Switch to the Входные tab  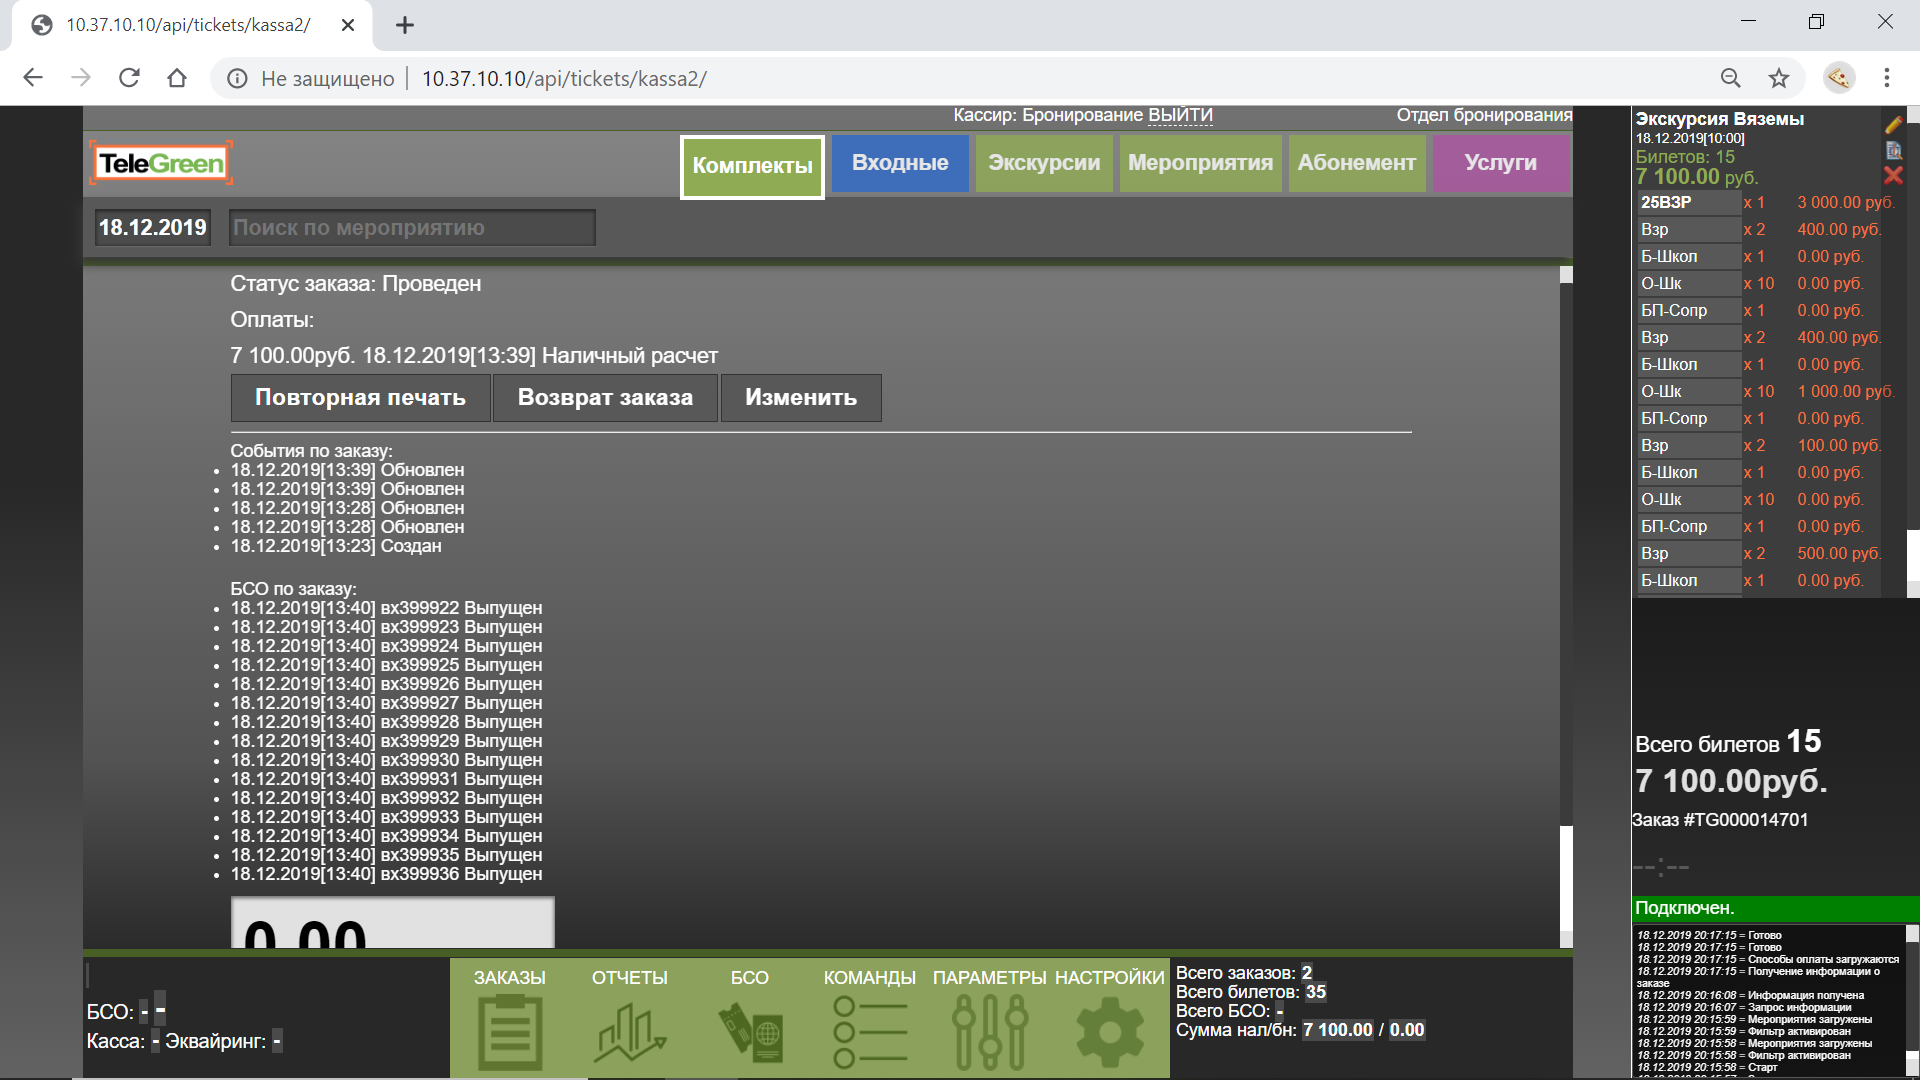click(900, 163)
